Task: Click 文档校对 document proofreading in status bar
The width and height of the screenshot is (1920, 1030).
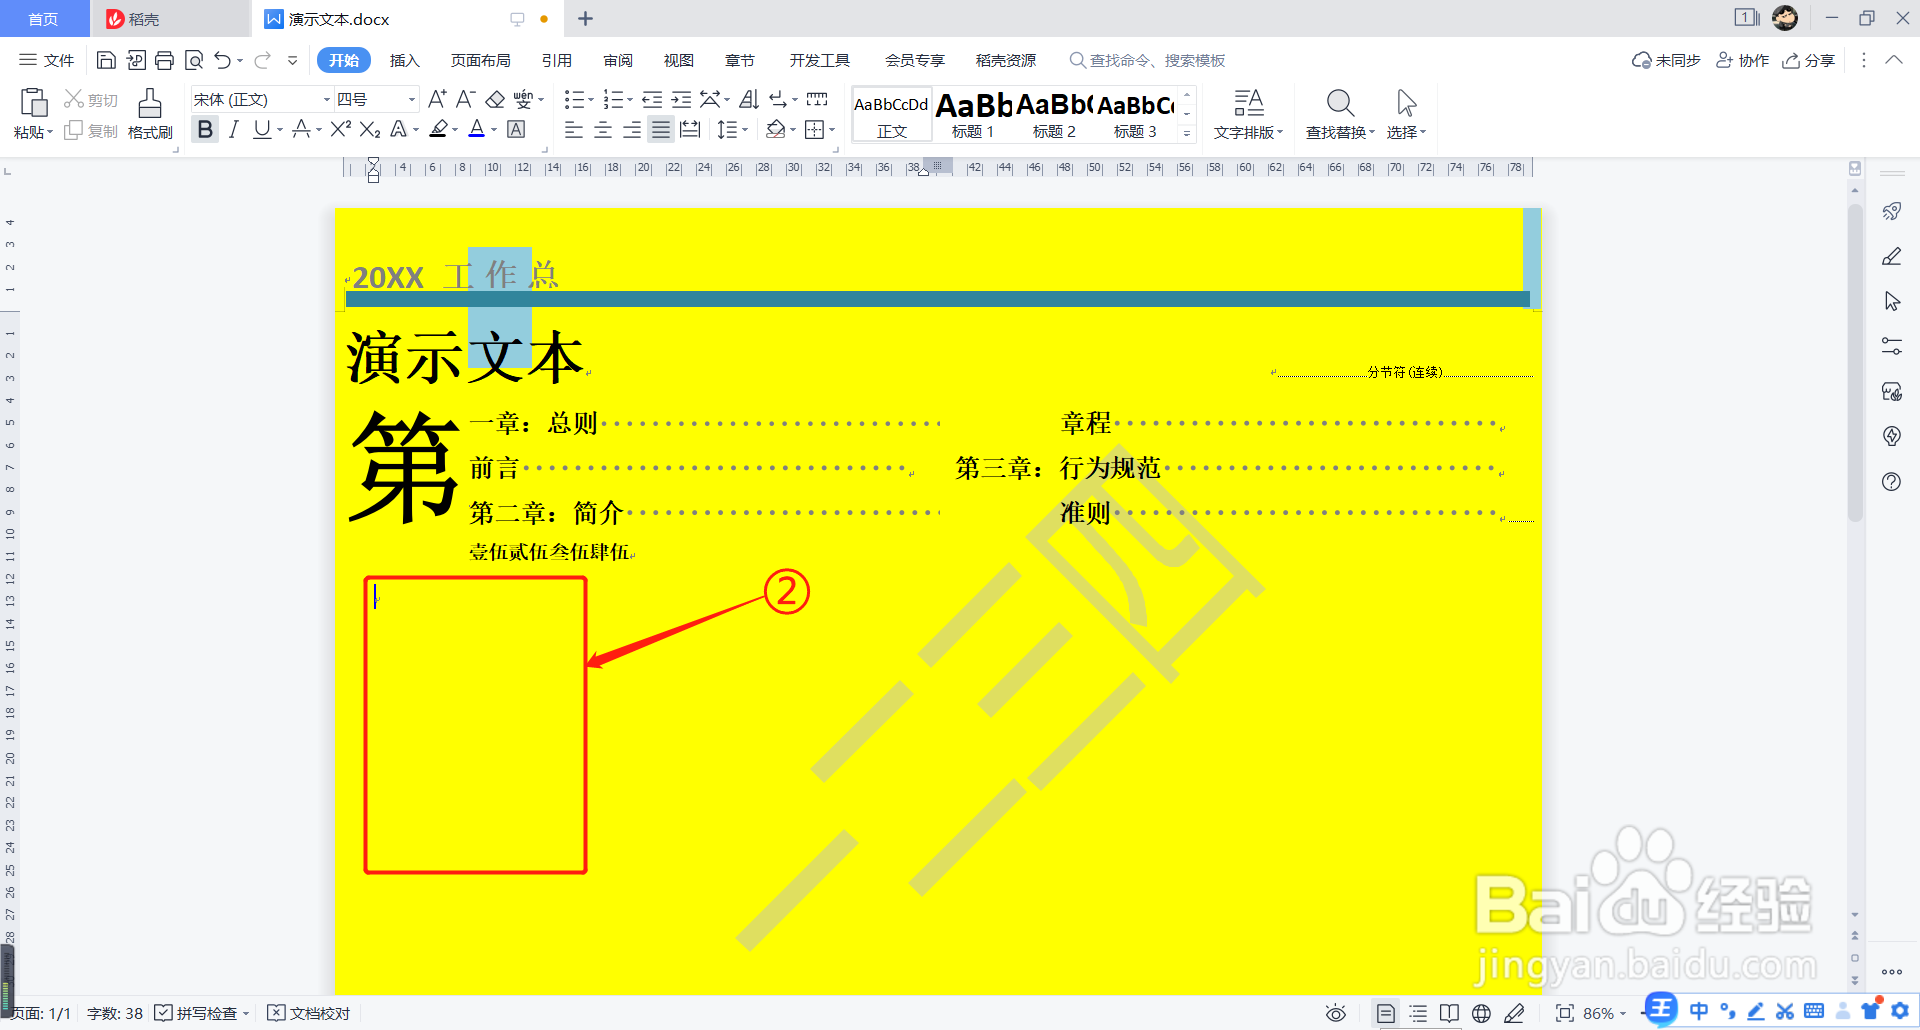Action: click(x=309, y=1013)
